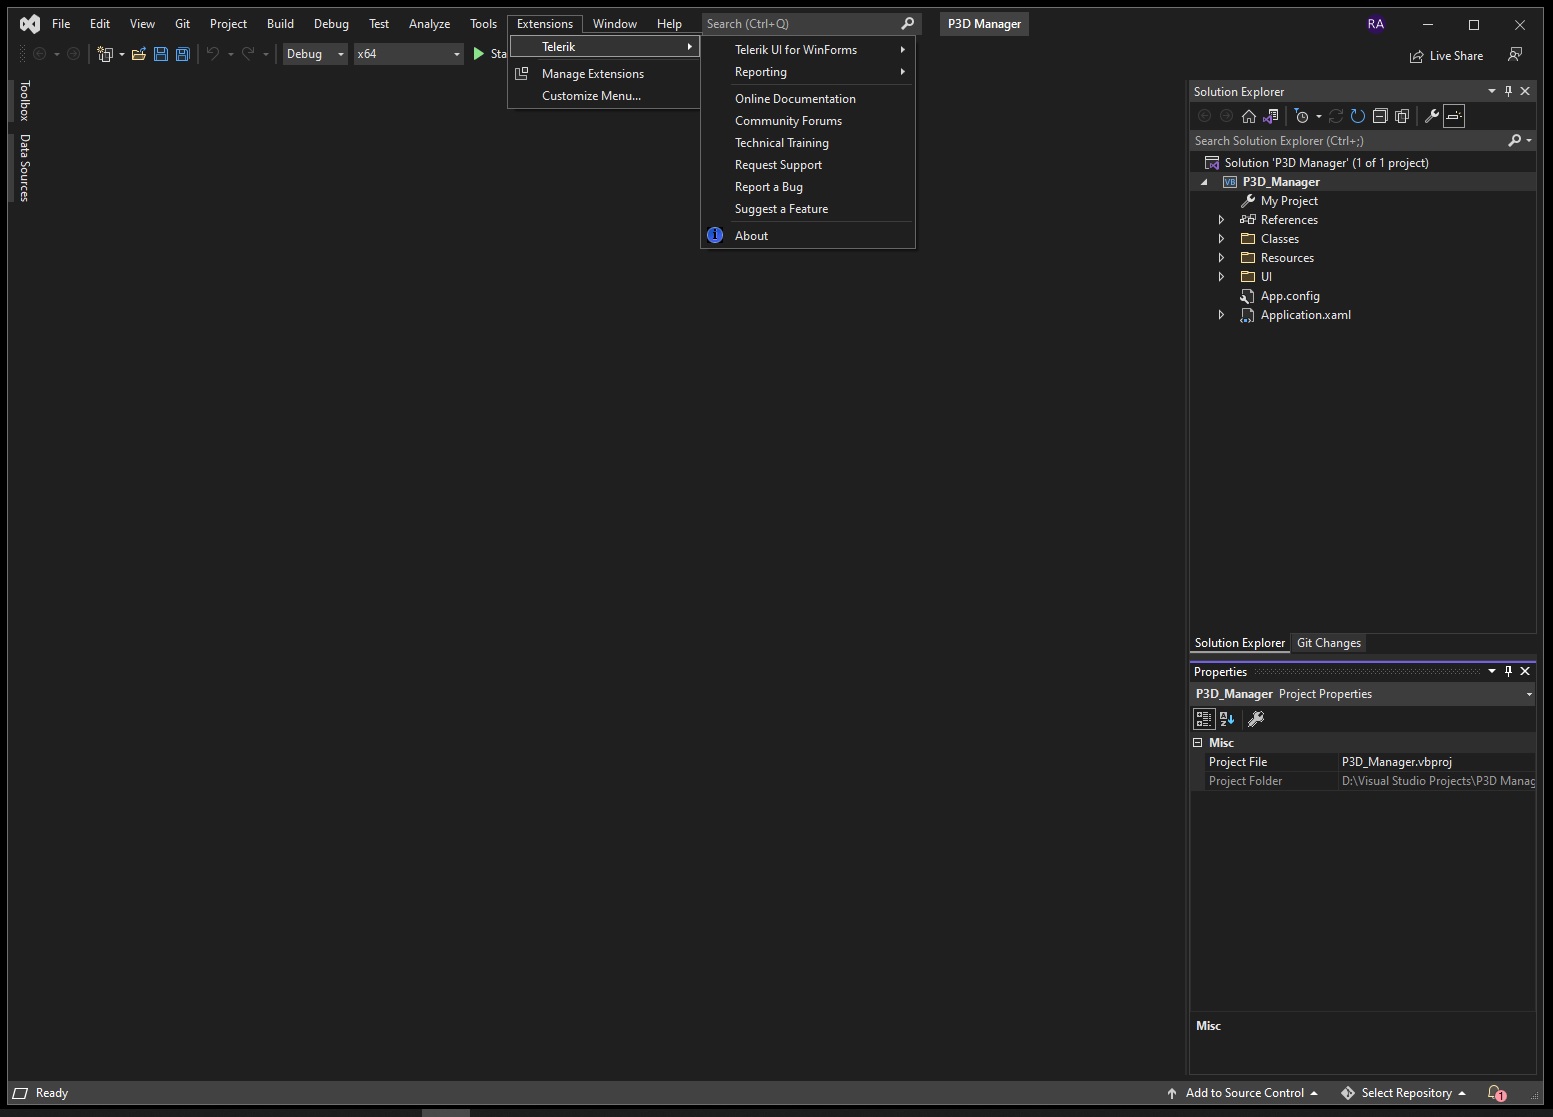Viewport: 1553px width, 1117px height.
Task: Open notifications bell in the status bar
Action: 1496,1093
